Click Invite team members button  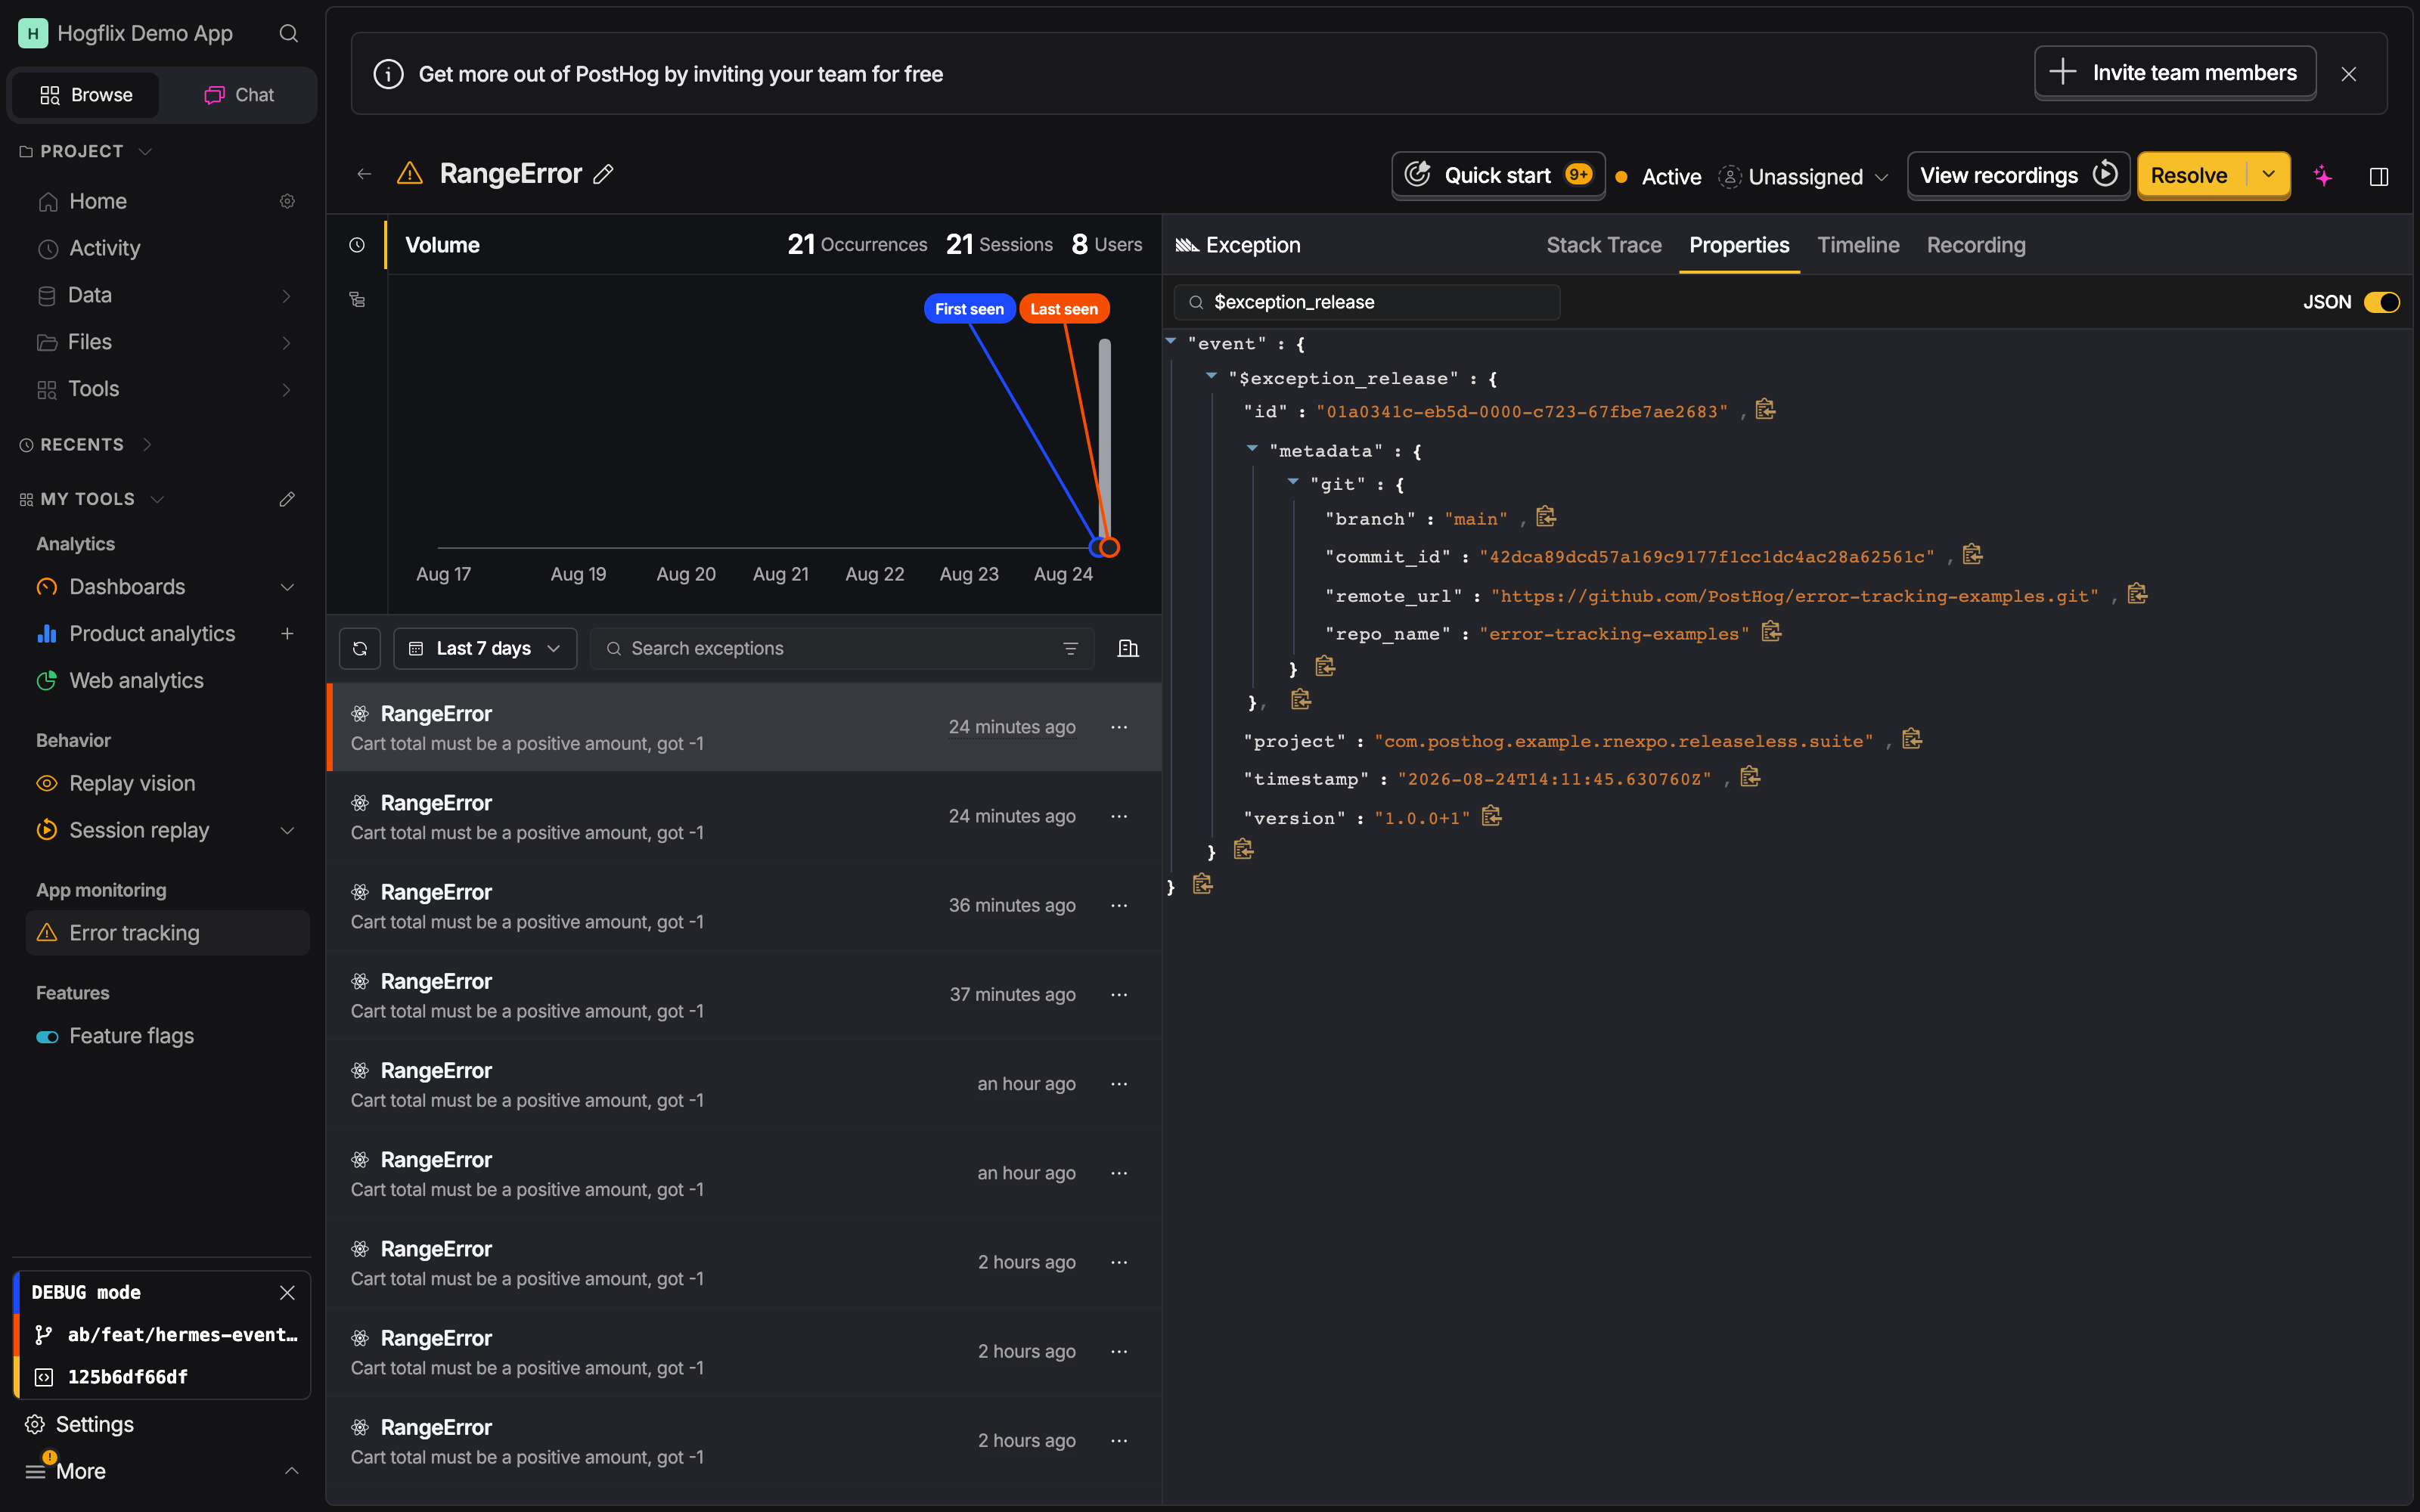pos(2175,73)
